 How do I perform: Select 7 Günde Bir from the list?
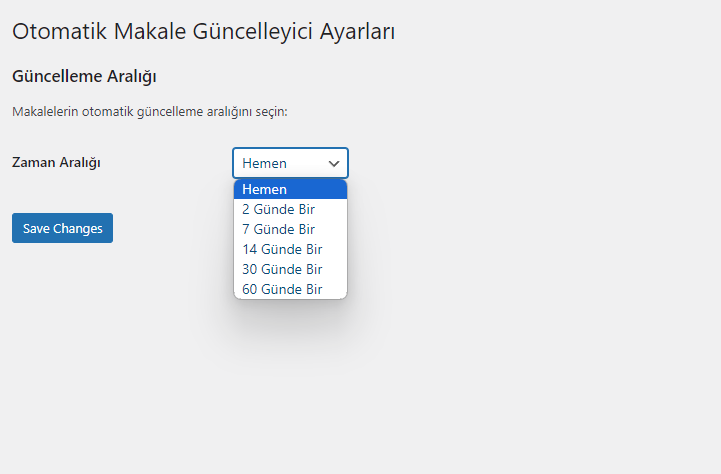[x=290, y=229]
